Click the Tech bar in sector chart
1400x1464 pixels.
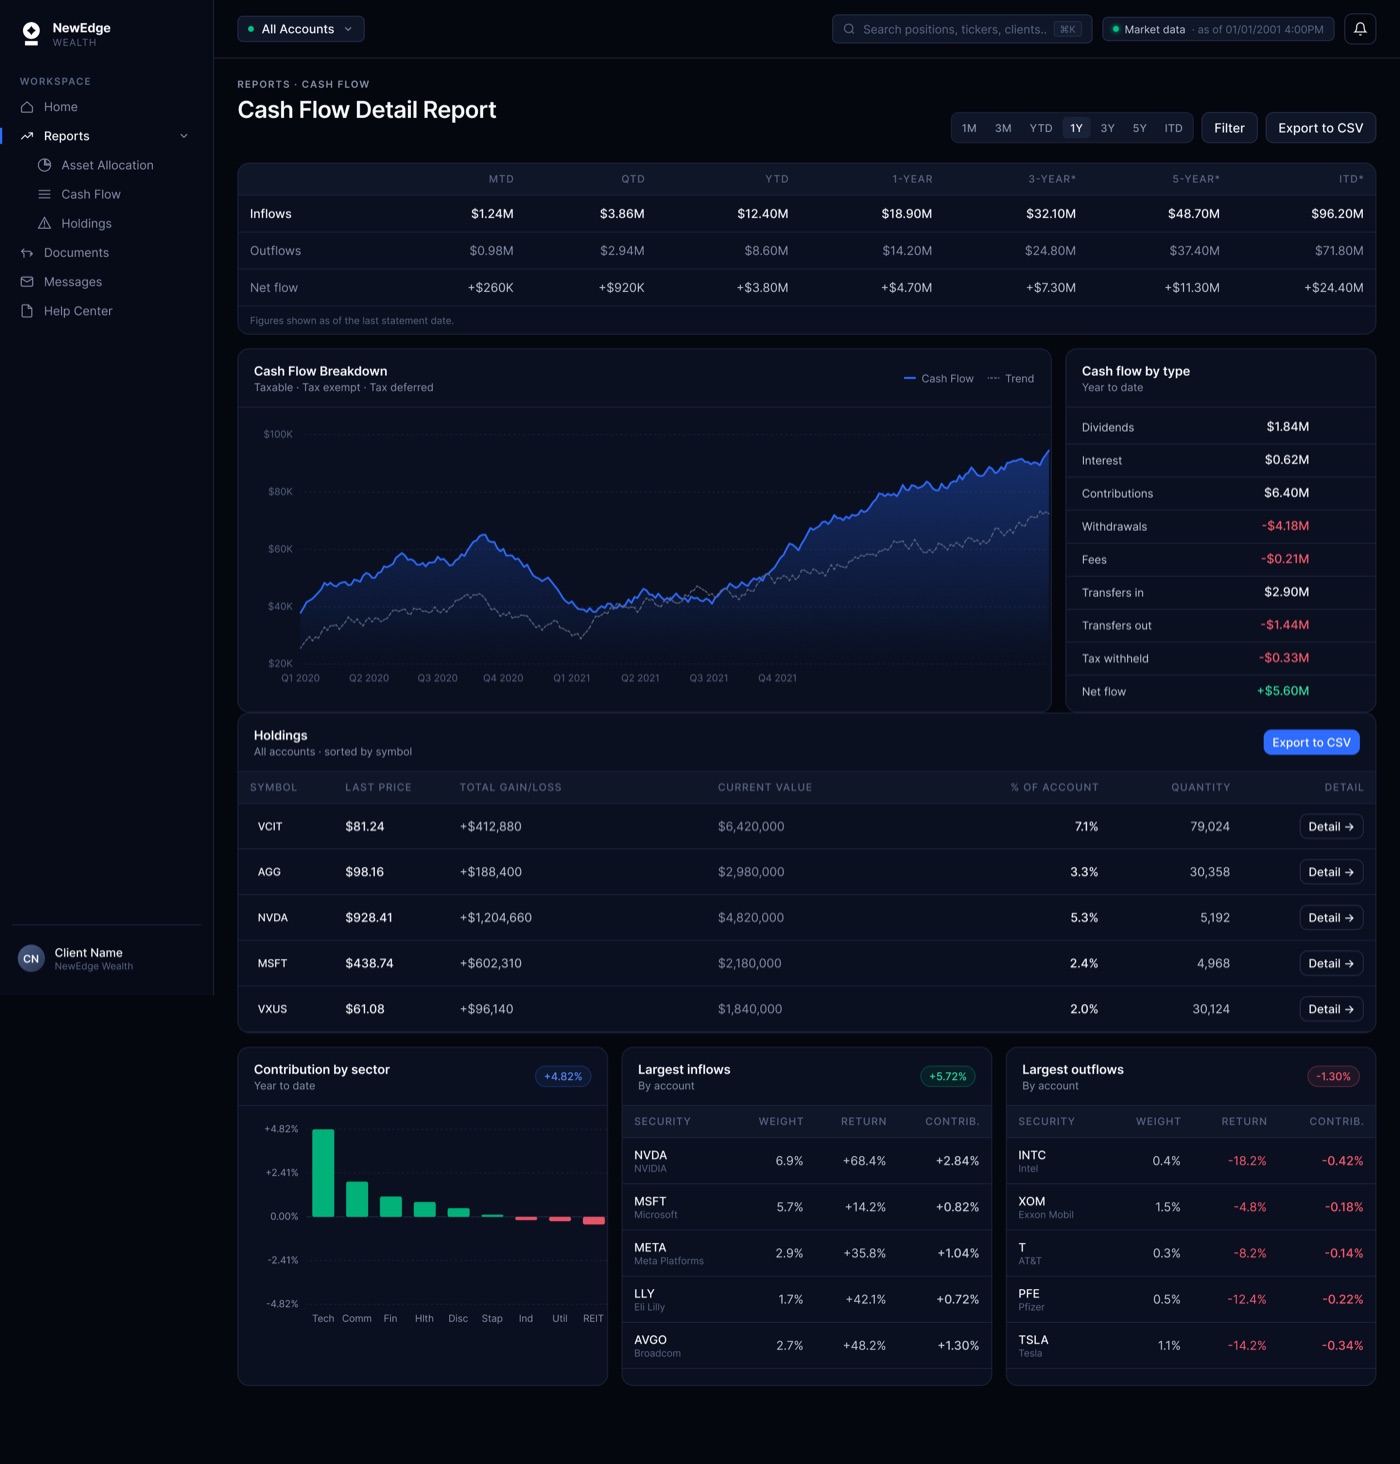click(x=323, y=1173)
